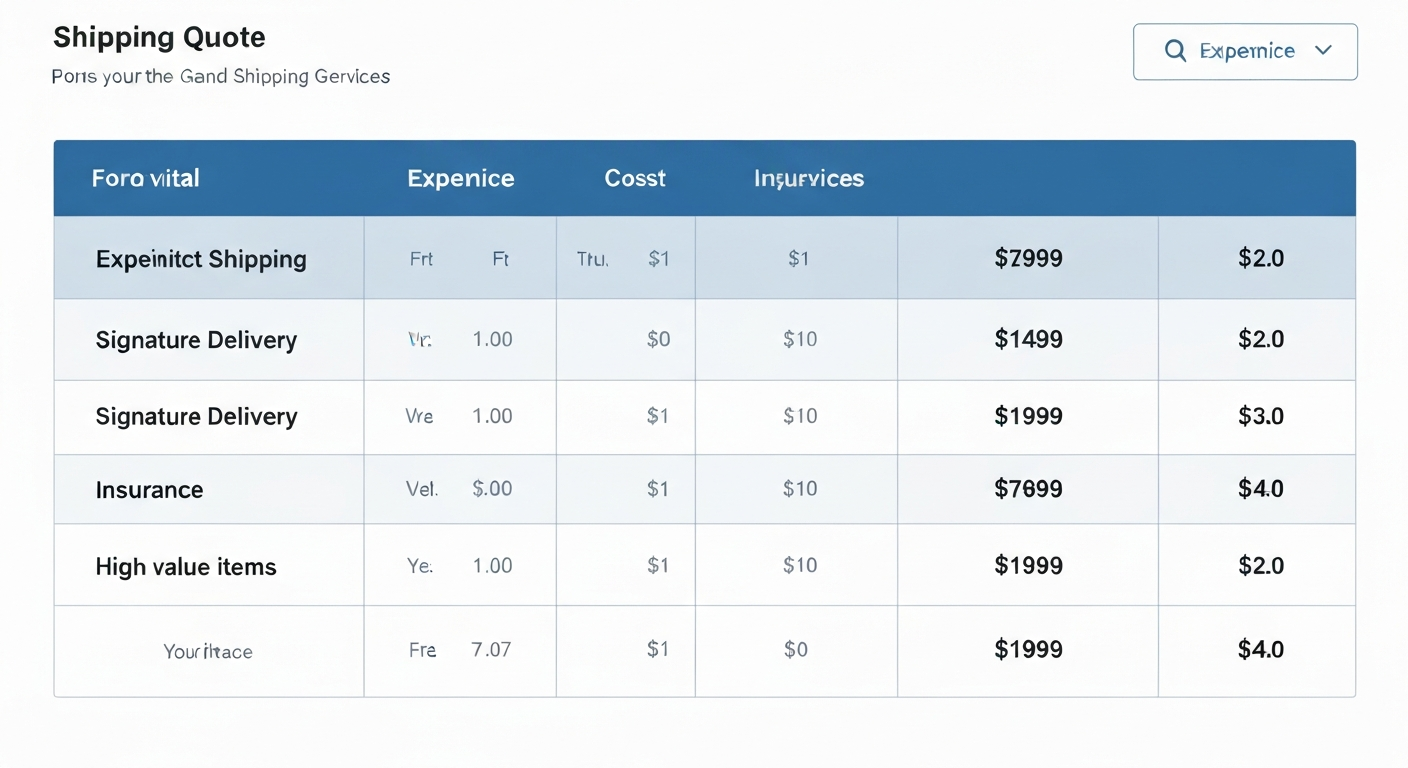The image size is (1408, 768).
Task: Sort table by Cosst column header
Action: click(635, 178)
